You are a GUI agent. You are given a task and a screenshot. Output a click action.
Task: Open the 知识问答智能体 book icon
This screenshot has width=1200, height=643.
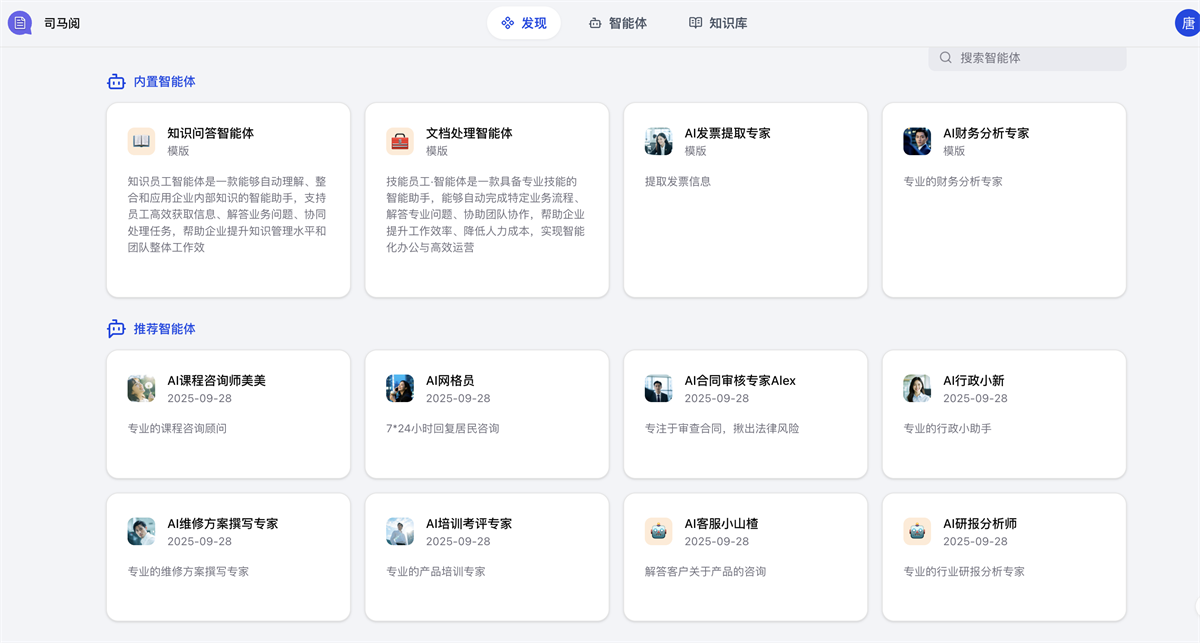[x=141, y=141]
